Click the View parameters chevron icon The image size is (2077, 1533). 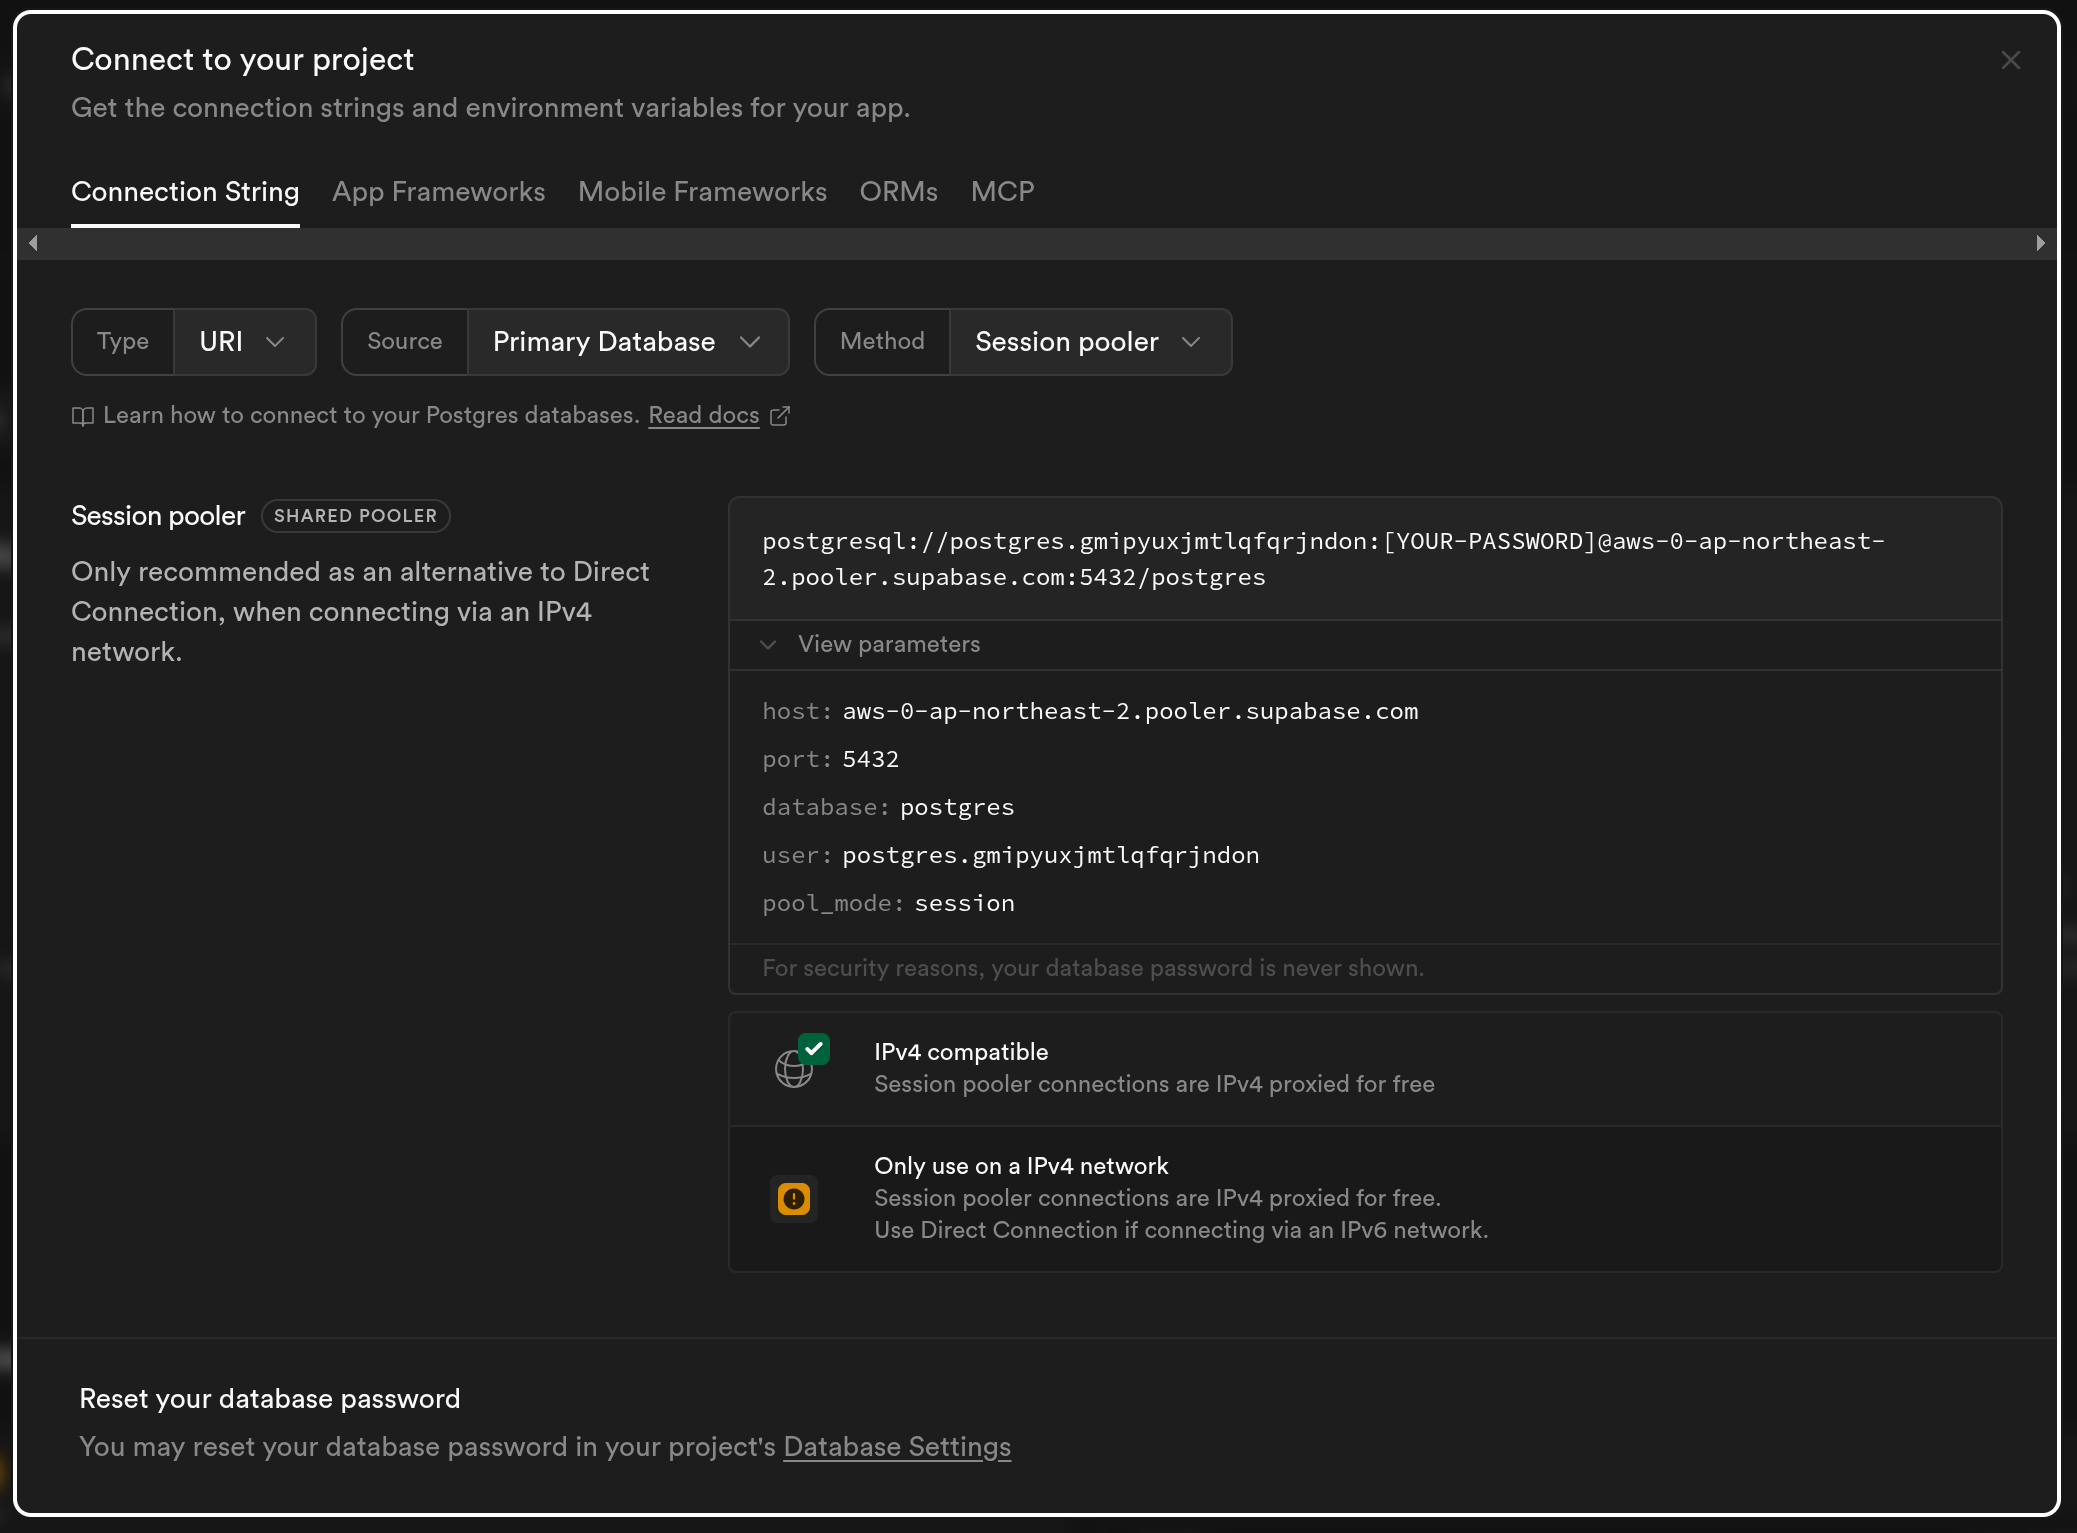(x=768, y=645)
